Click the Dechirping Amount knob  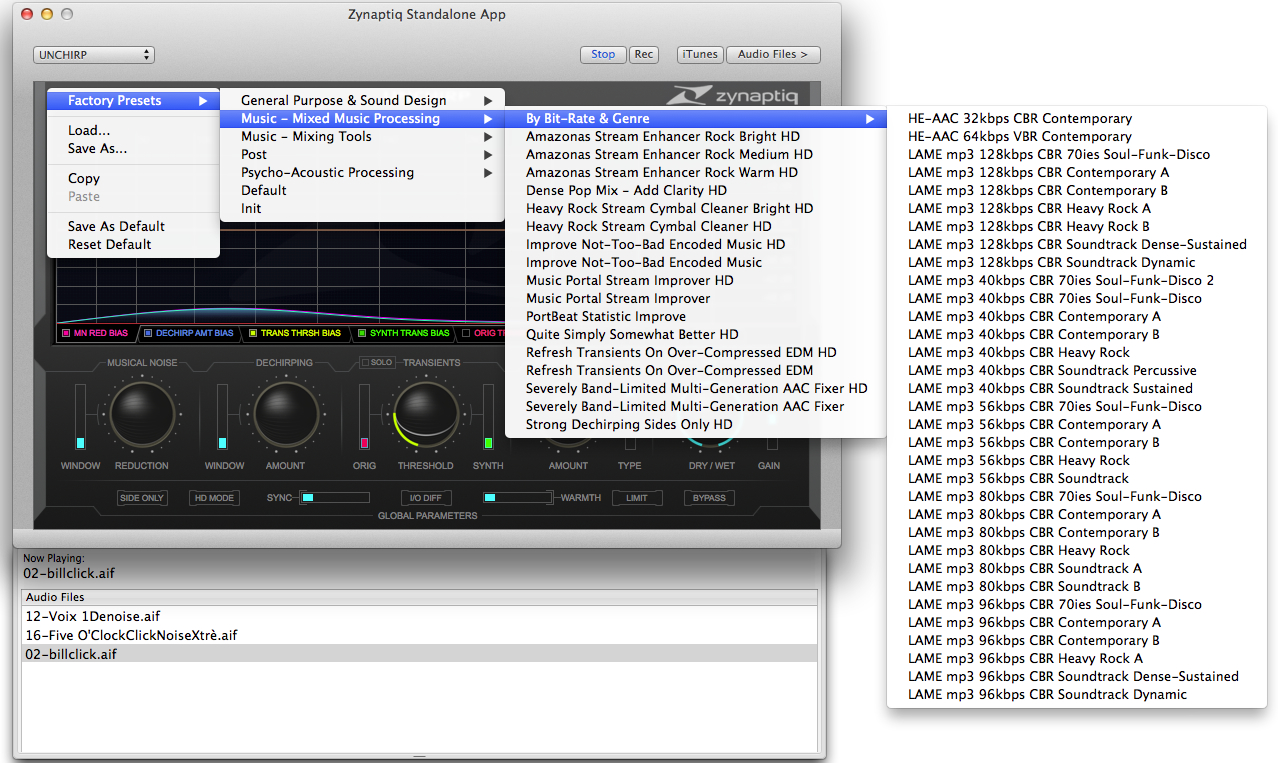285,414
